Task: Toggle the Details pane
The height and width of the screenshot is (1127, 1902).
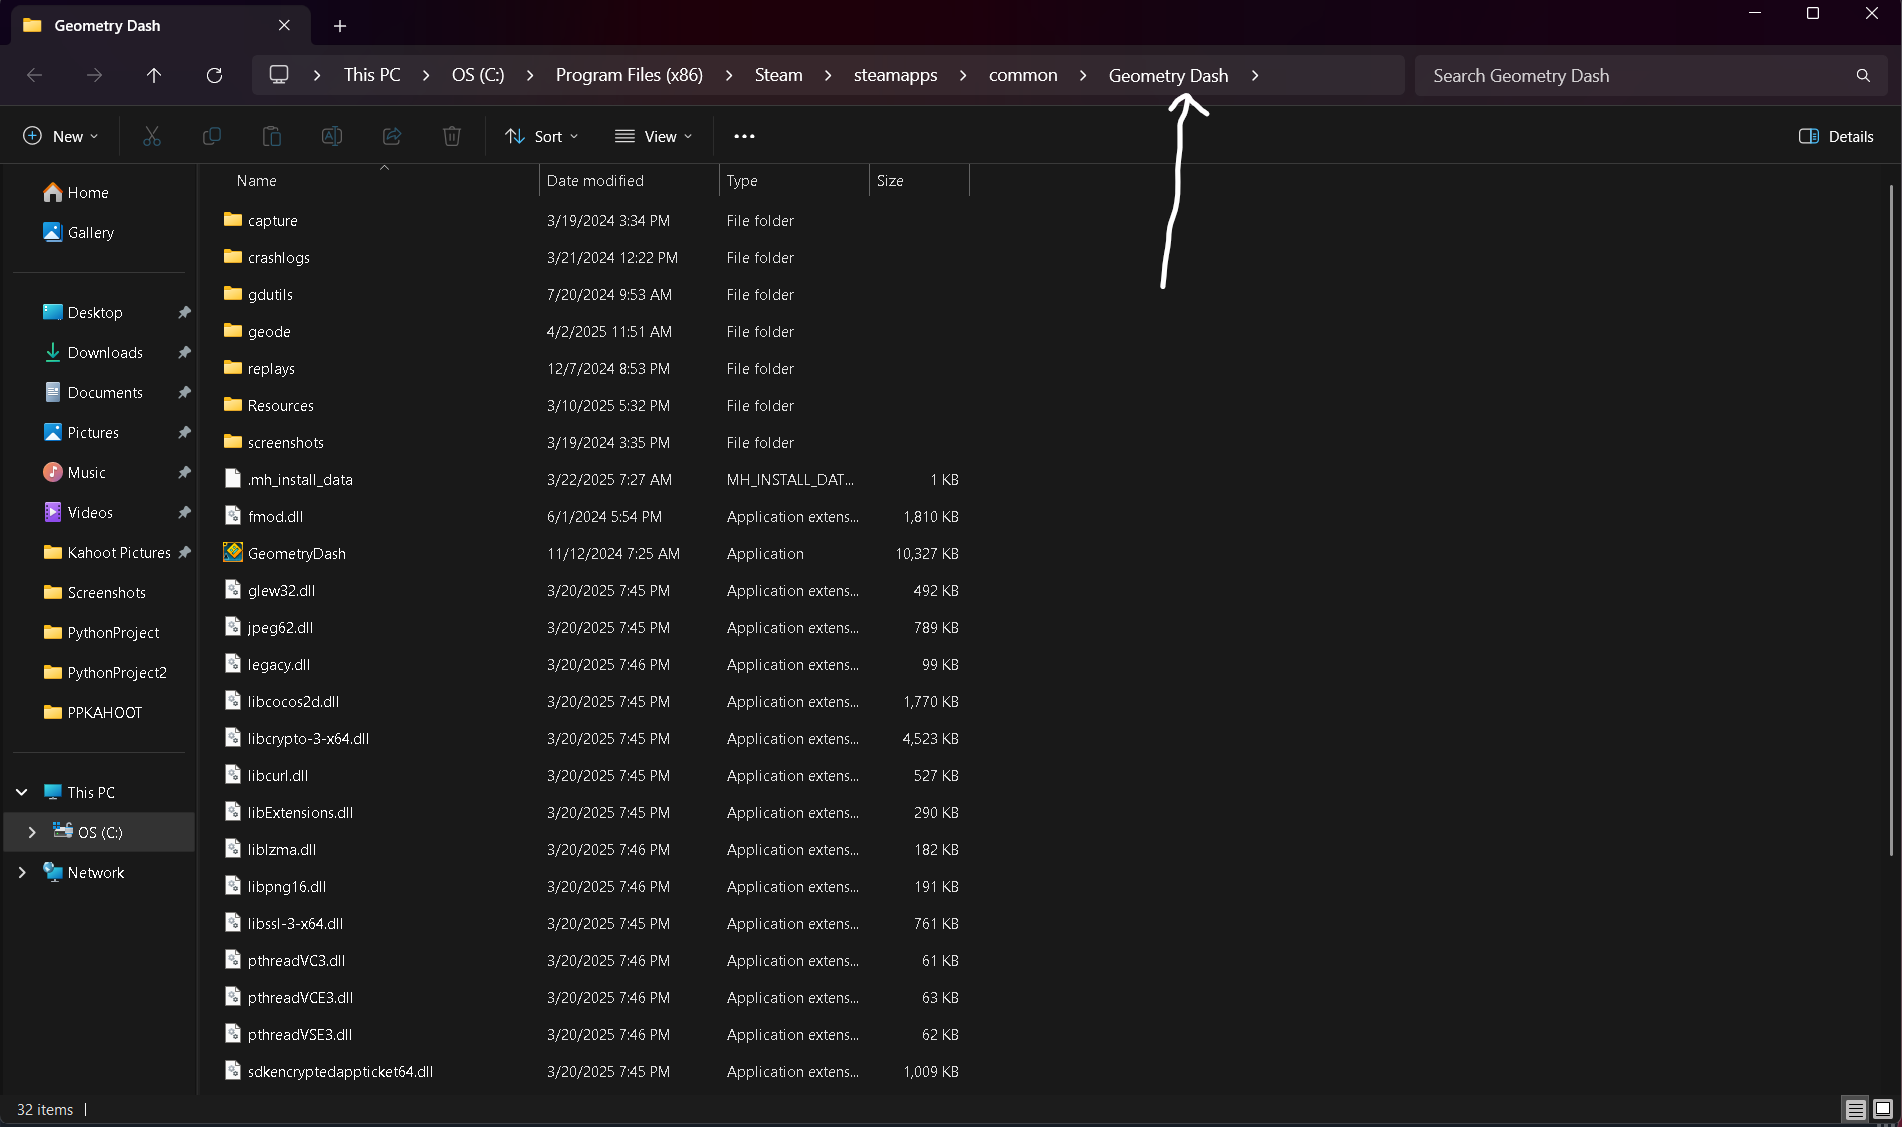Action: point(1836,137)
